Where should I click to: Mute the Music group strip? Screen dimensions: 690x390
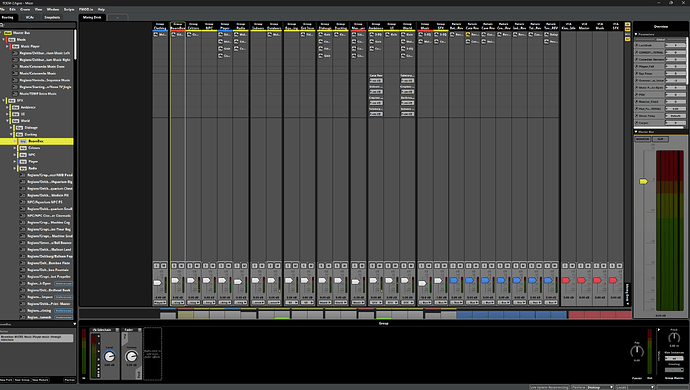click(x=429, y=265)
